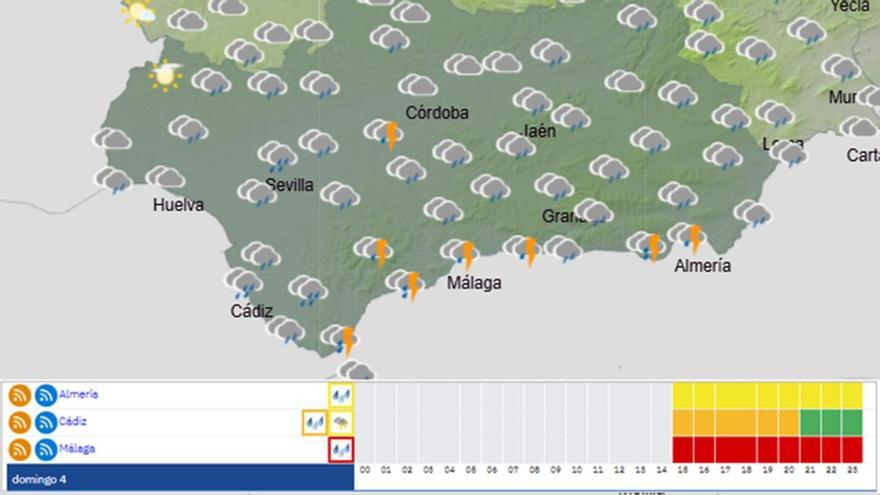This screenshot has width=880, height=495.
Task: Click the blue RSS icon in Málaga row
Action: point(46,450)
